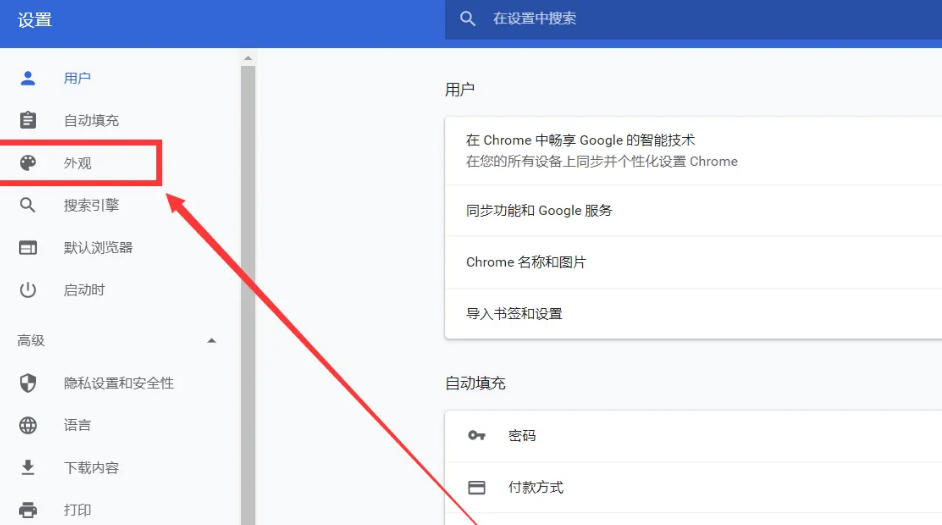Click the magnifier icon beside 搜索引擎

28,205
